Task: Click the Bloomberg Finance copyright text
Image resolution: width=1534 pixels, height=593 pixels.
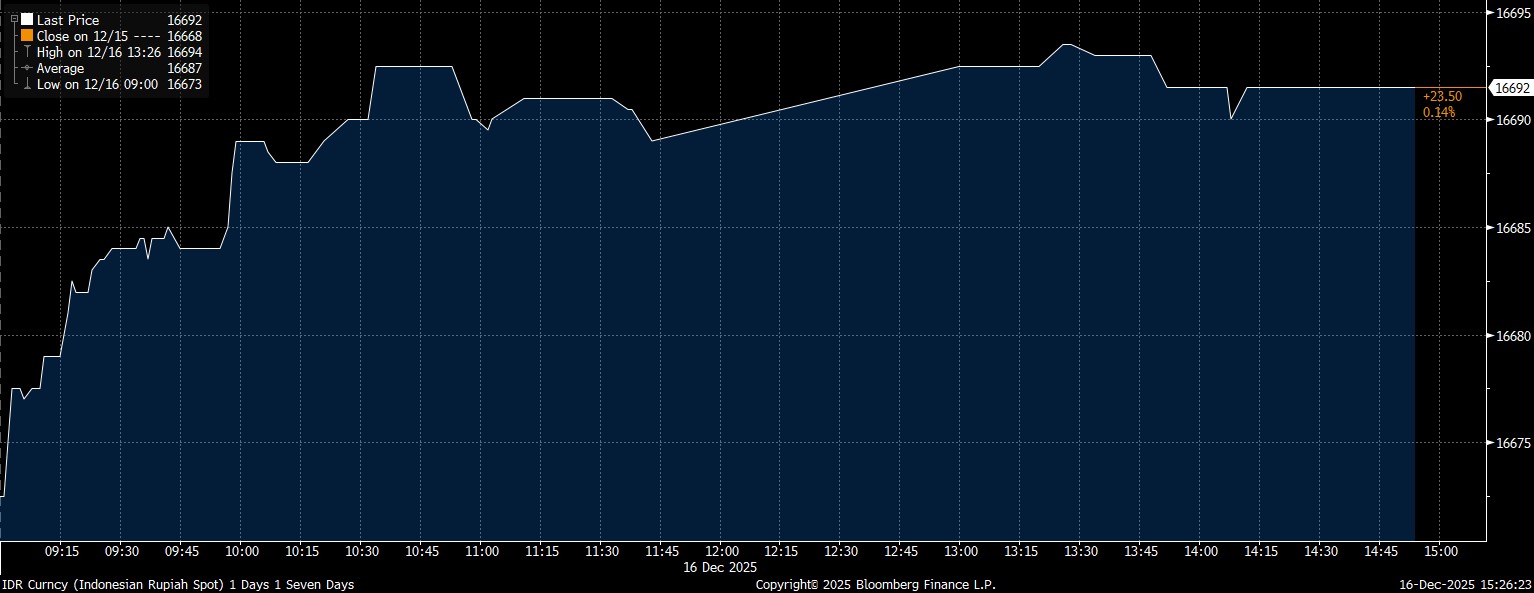Action: tap(875, 584)
